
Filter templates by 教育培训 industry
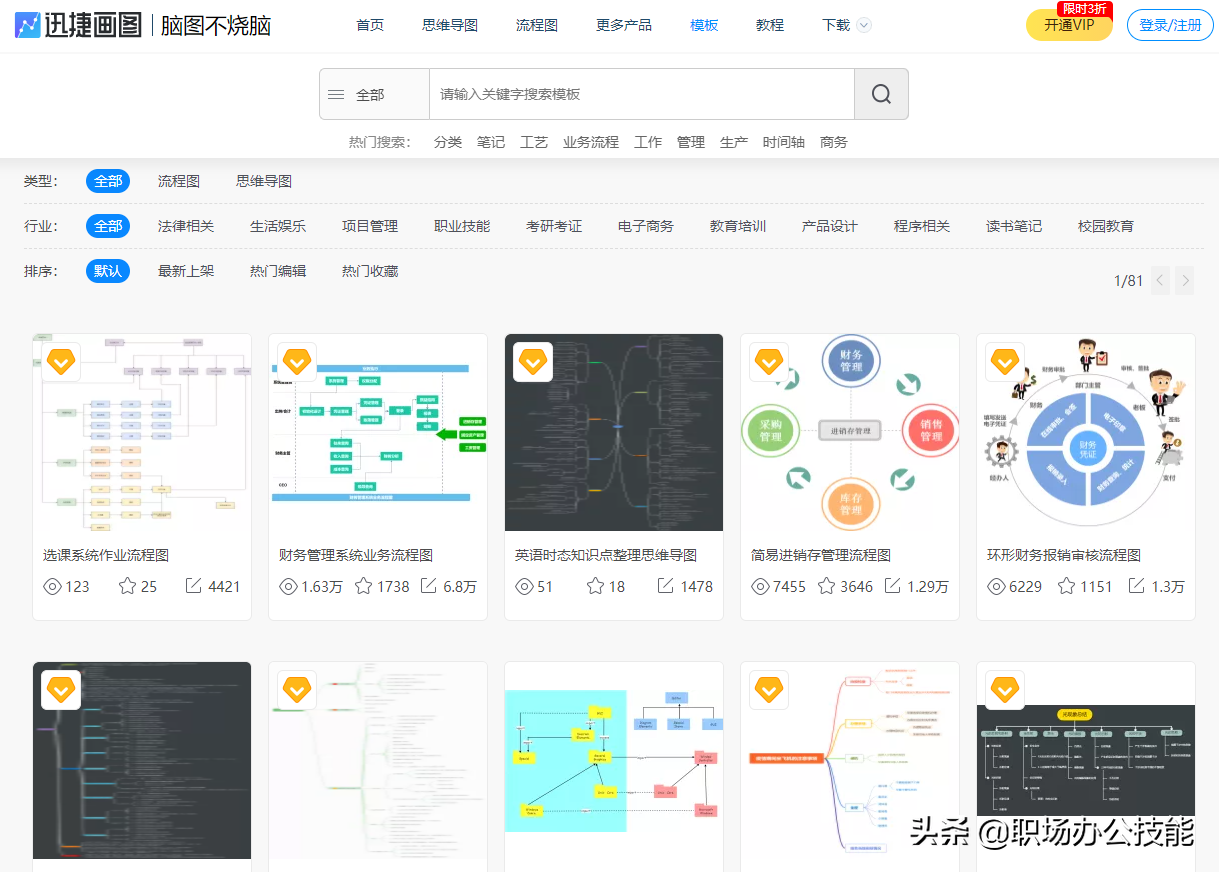pyautogui.click(x=738, y=226)
